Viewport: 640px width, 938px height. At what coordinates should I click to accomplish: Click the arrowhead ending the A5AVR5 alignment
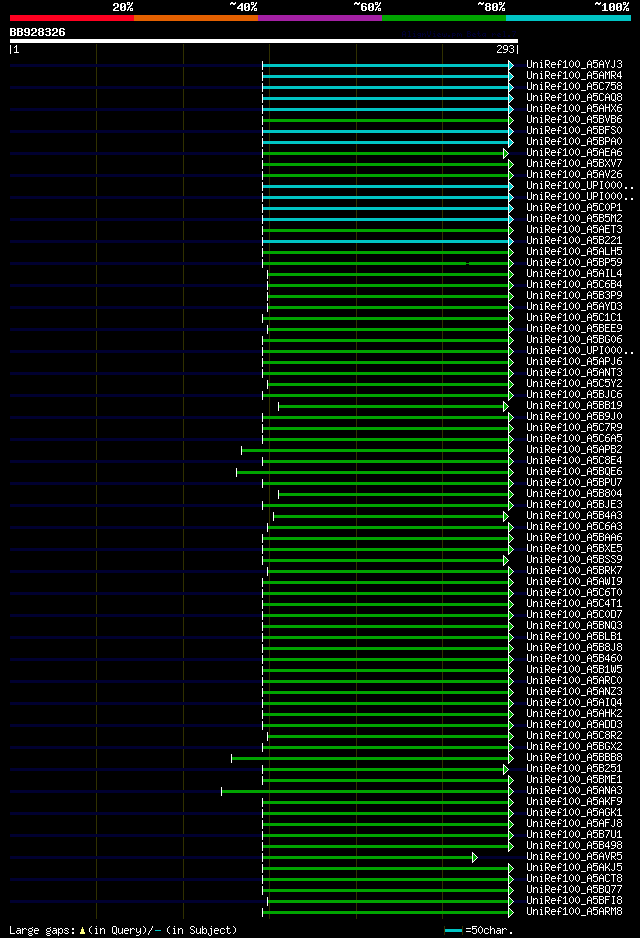point(475,857)
